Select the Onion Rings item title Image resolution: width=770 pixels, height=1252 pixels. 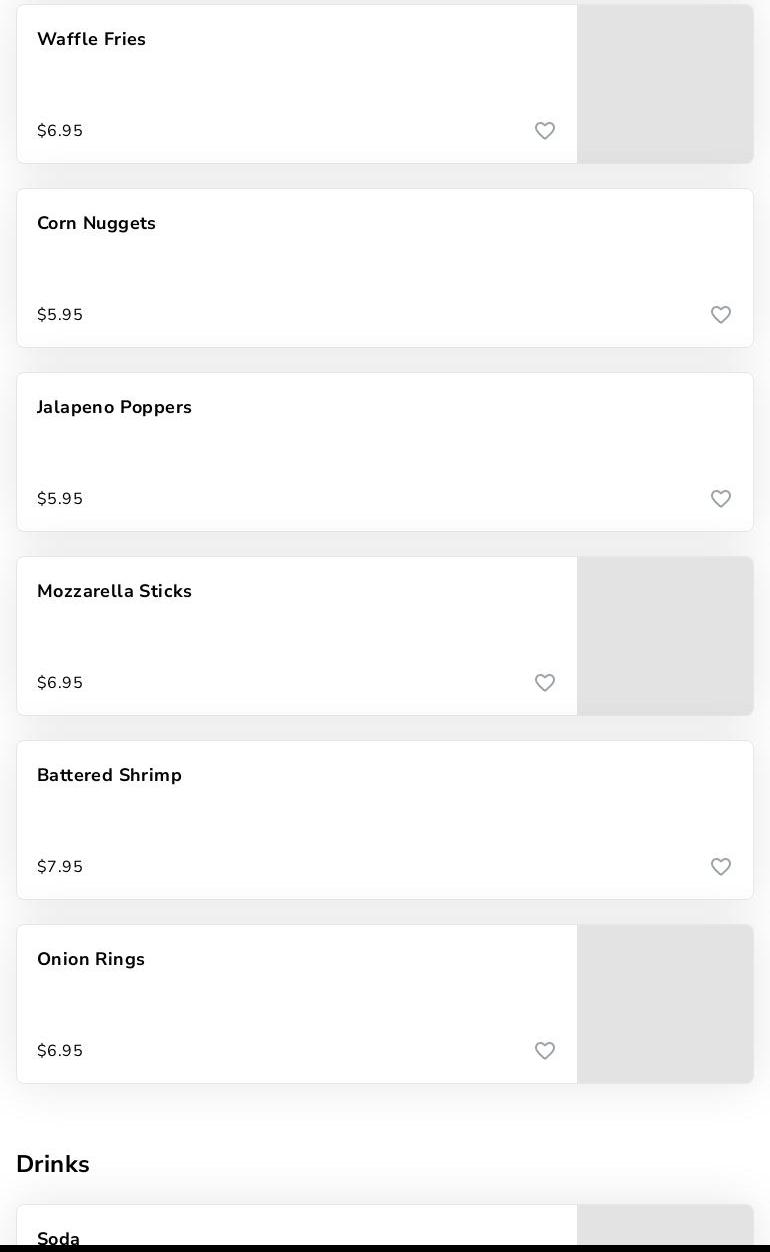tap(91, 959)
